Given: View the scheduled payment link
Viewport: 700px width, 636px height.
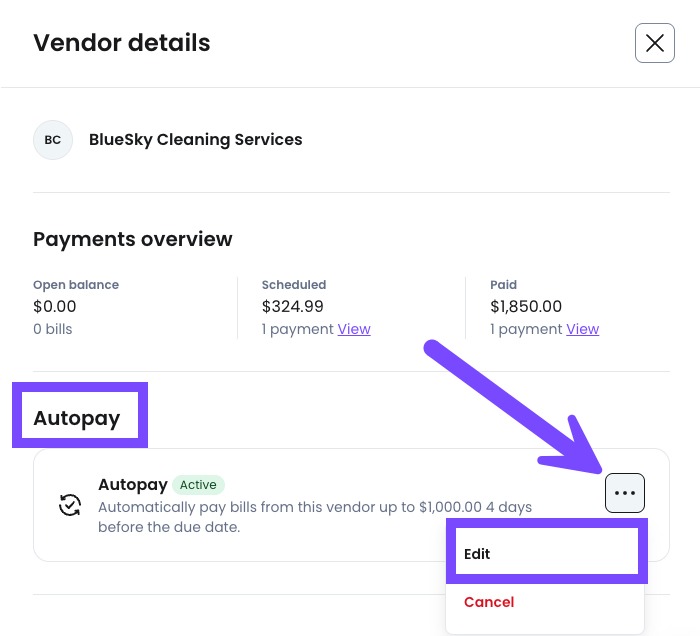Looking at the screenshot, I should [354, 329].
